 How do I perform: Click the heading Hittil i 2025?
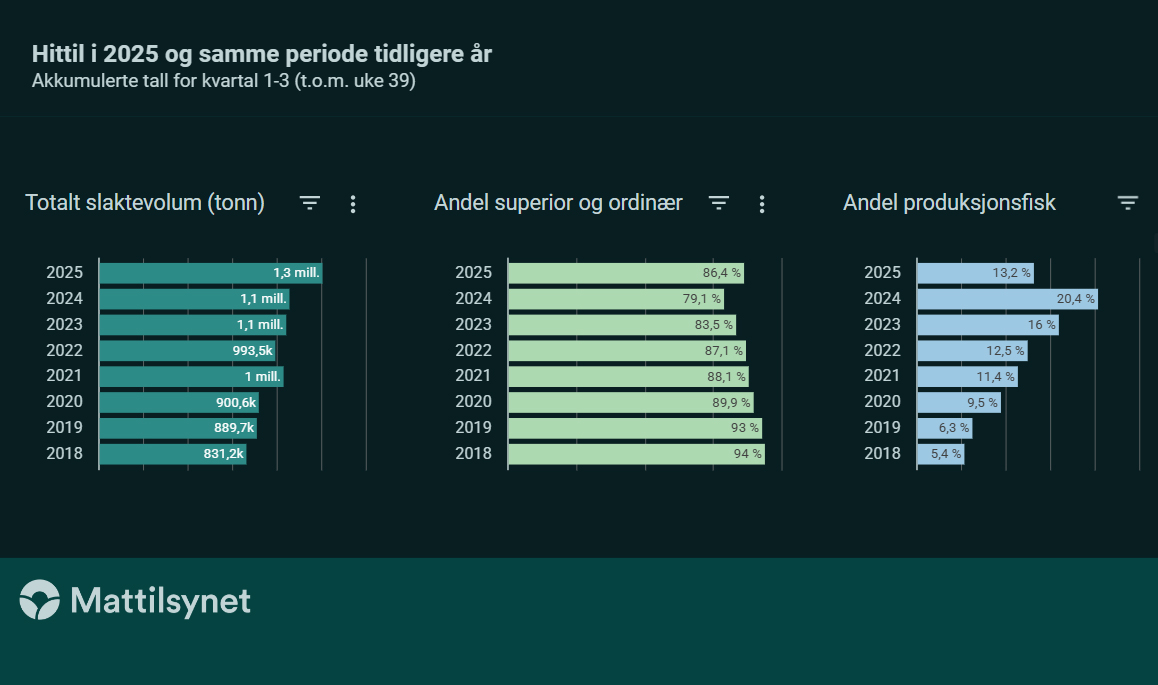pyautogui.click(x=261, y=54)
